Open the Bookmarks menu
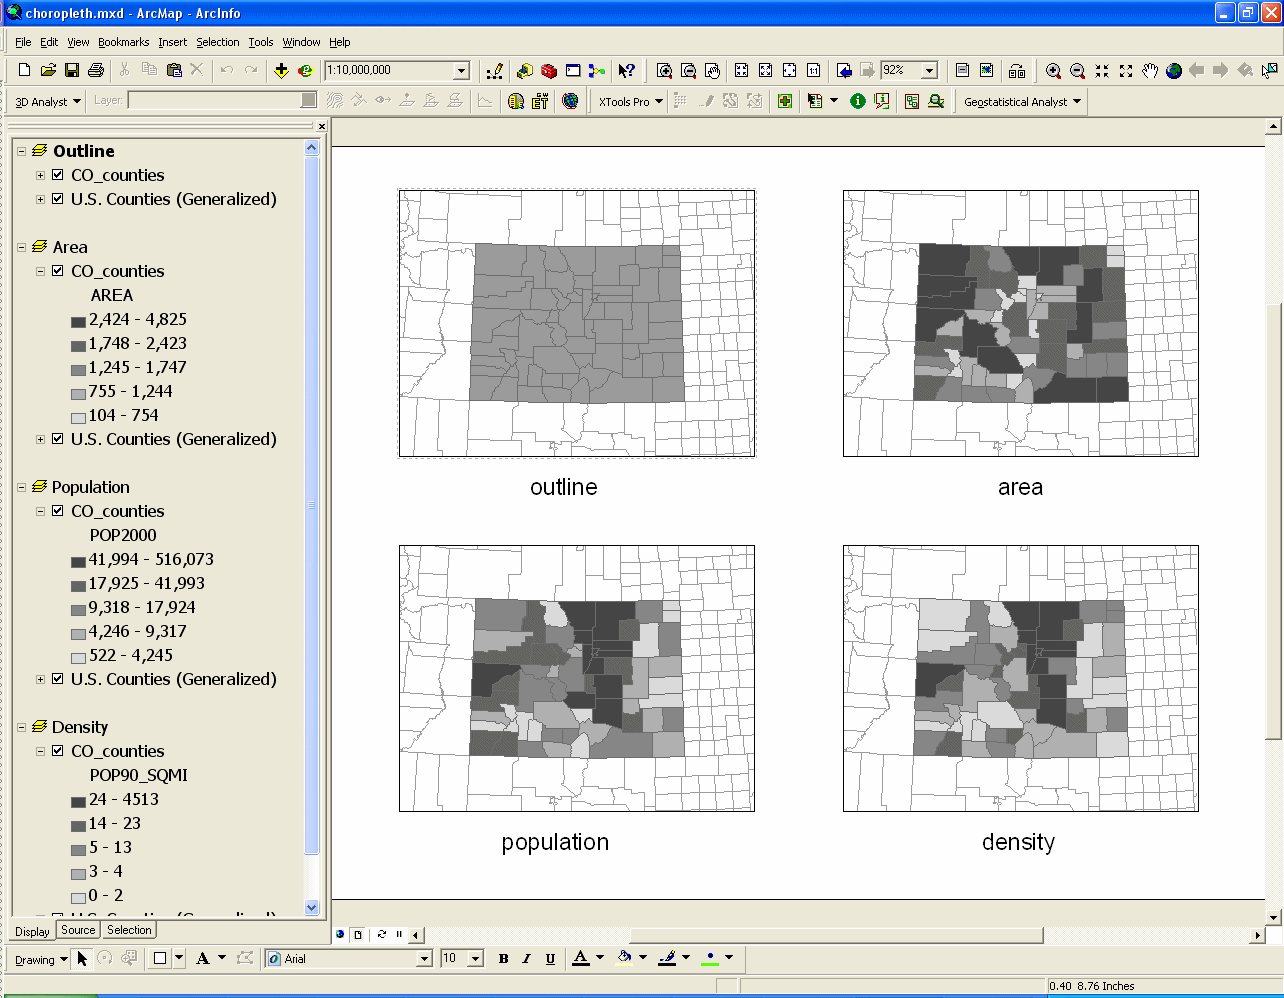 [123, 42]
